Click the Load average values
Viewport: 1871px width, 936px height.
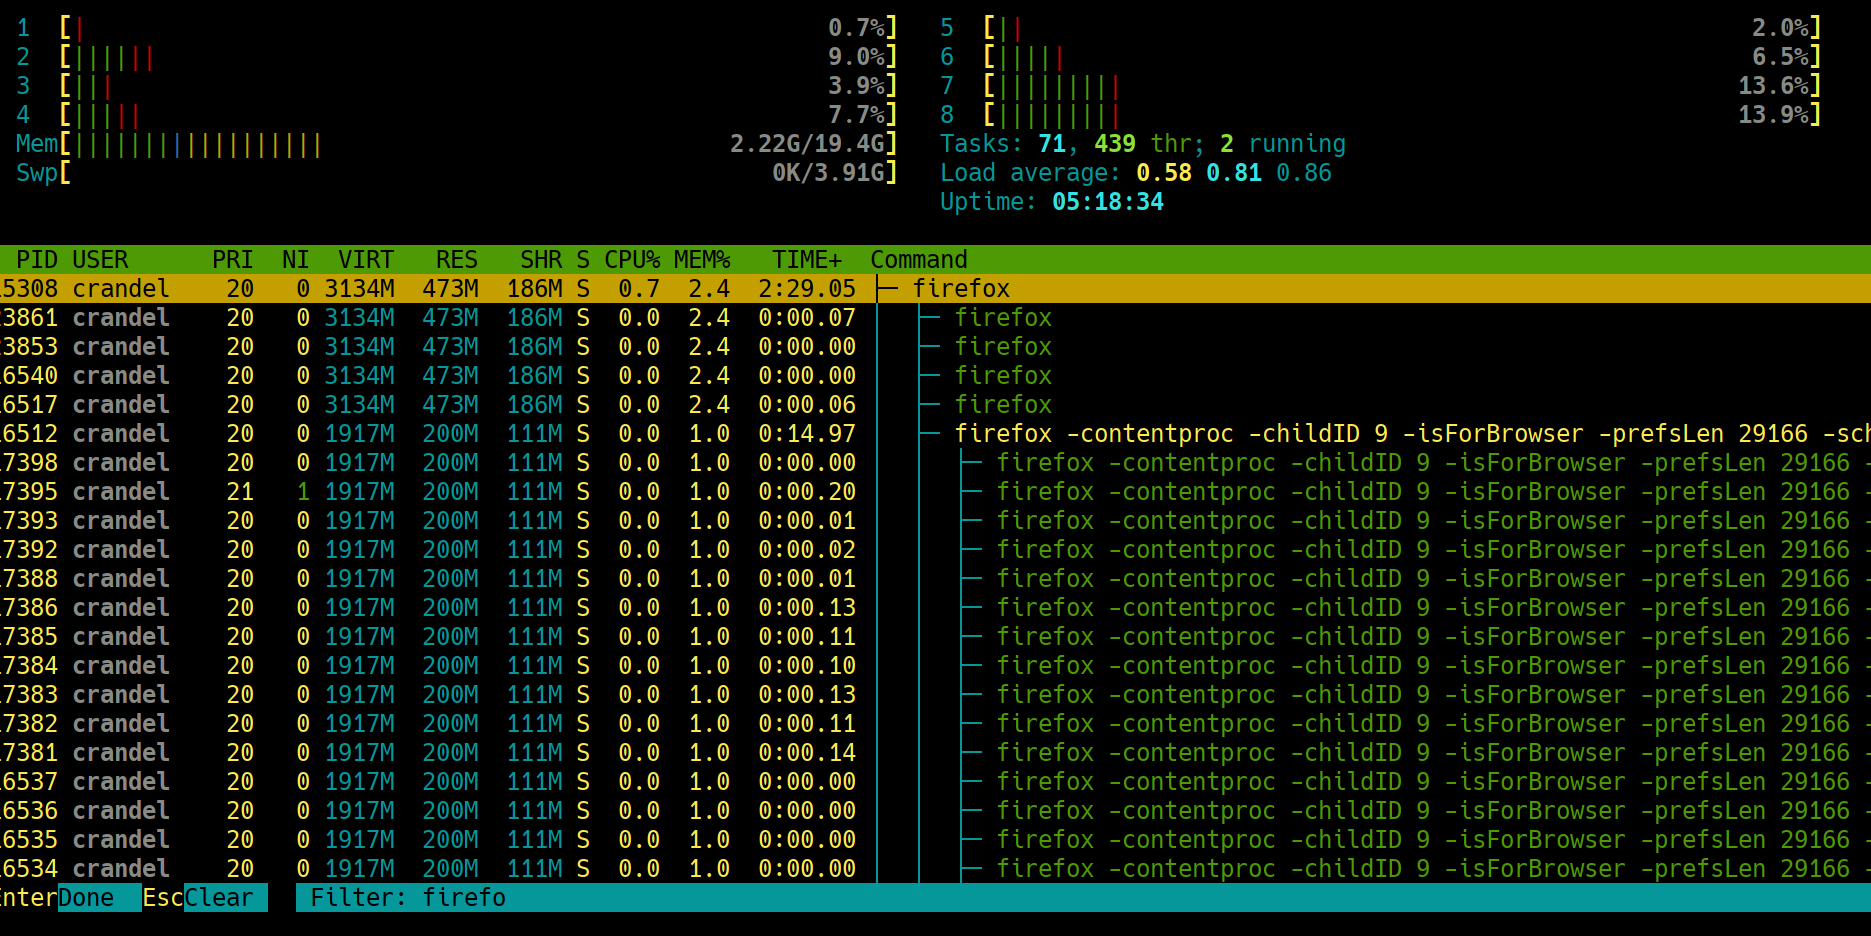click(1234, 173)
